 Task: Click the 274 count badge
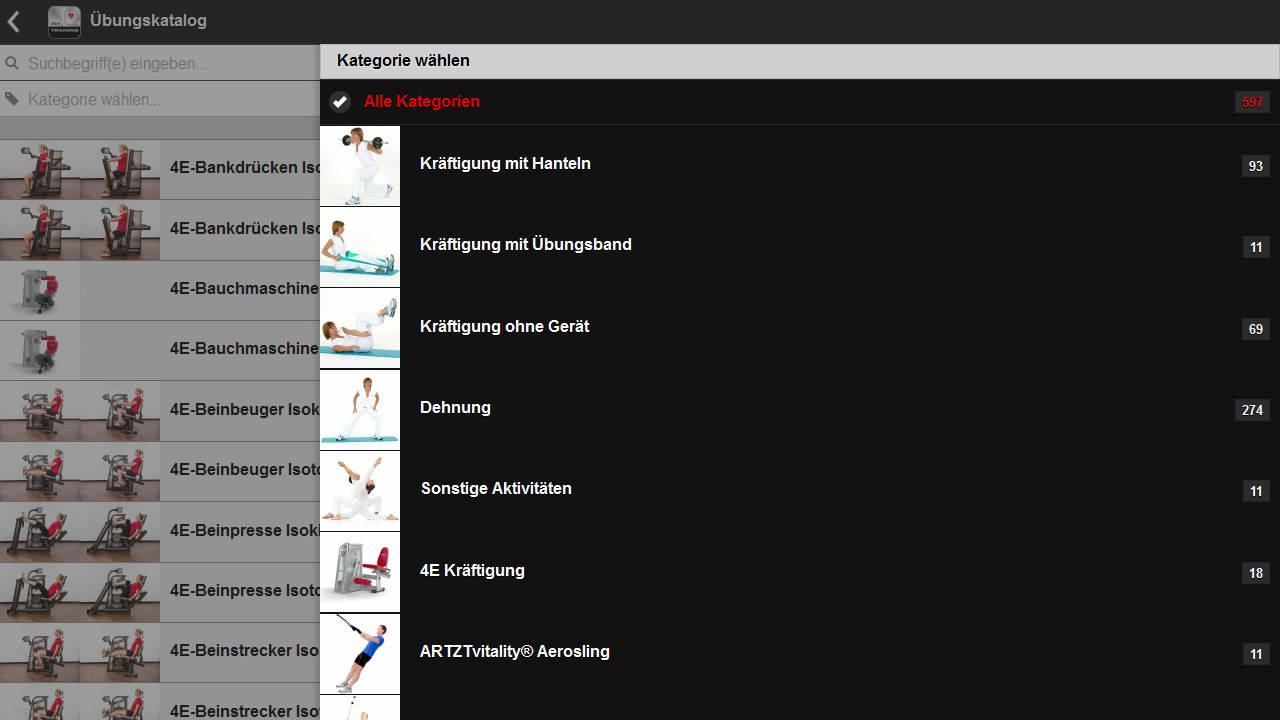(x=1252, y=410)
